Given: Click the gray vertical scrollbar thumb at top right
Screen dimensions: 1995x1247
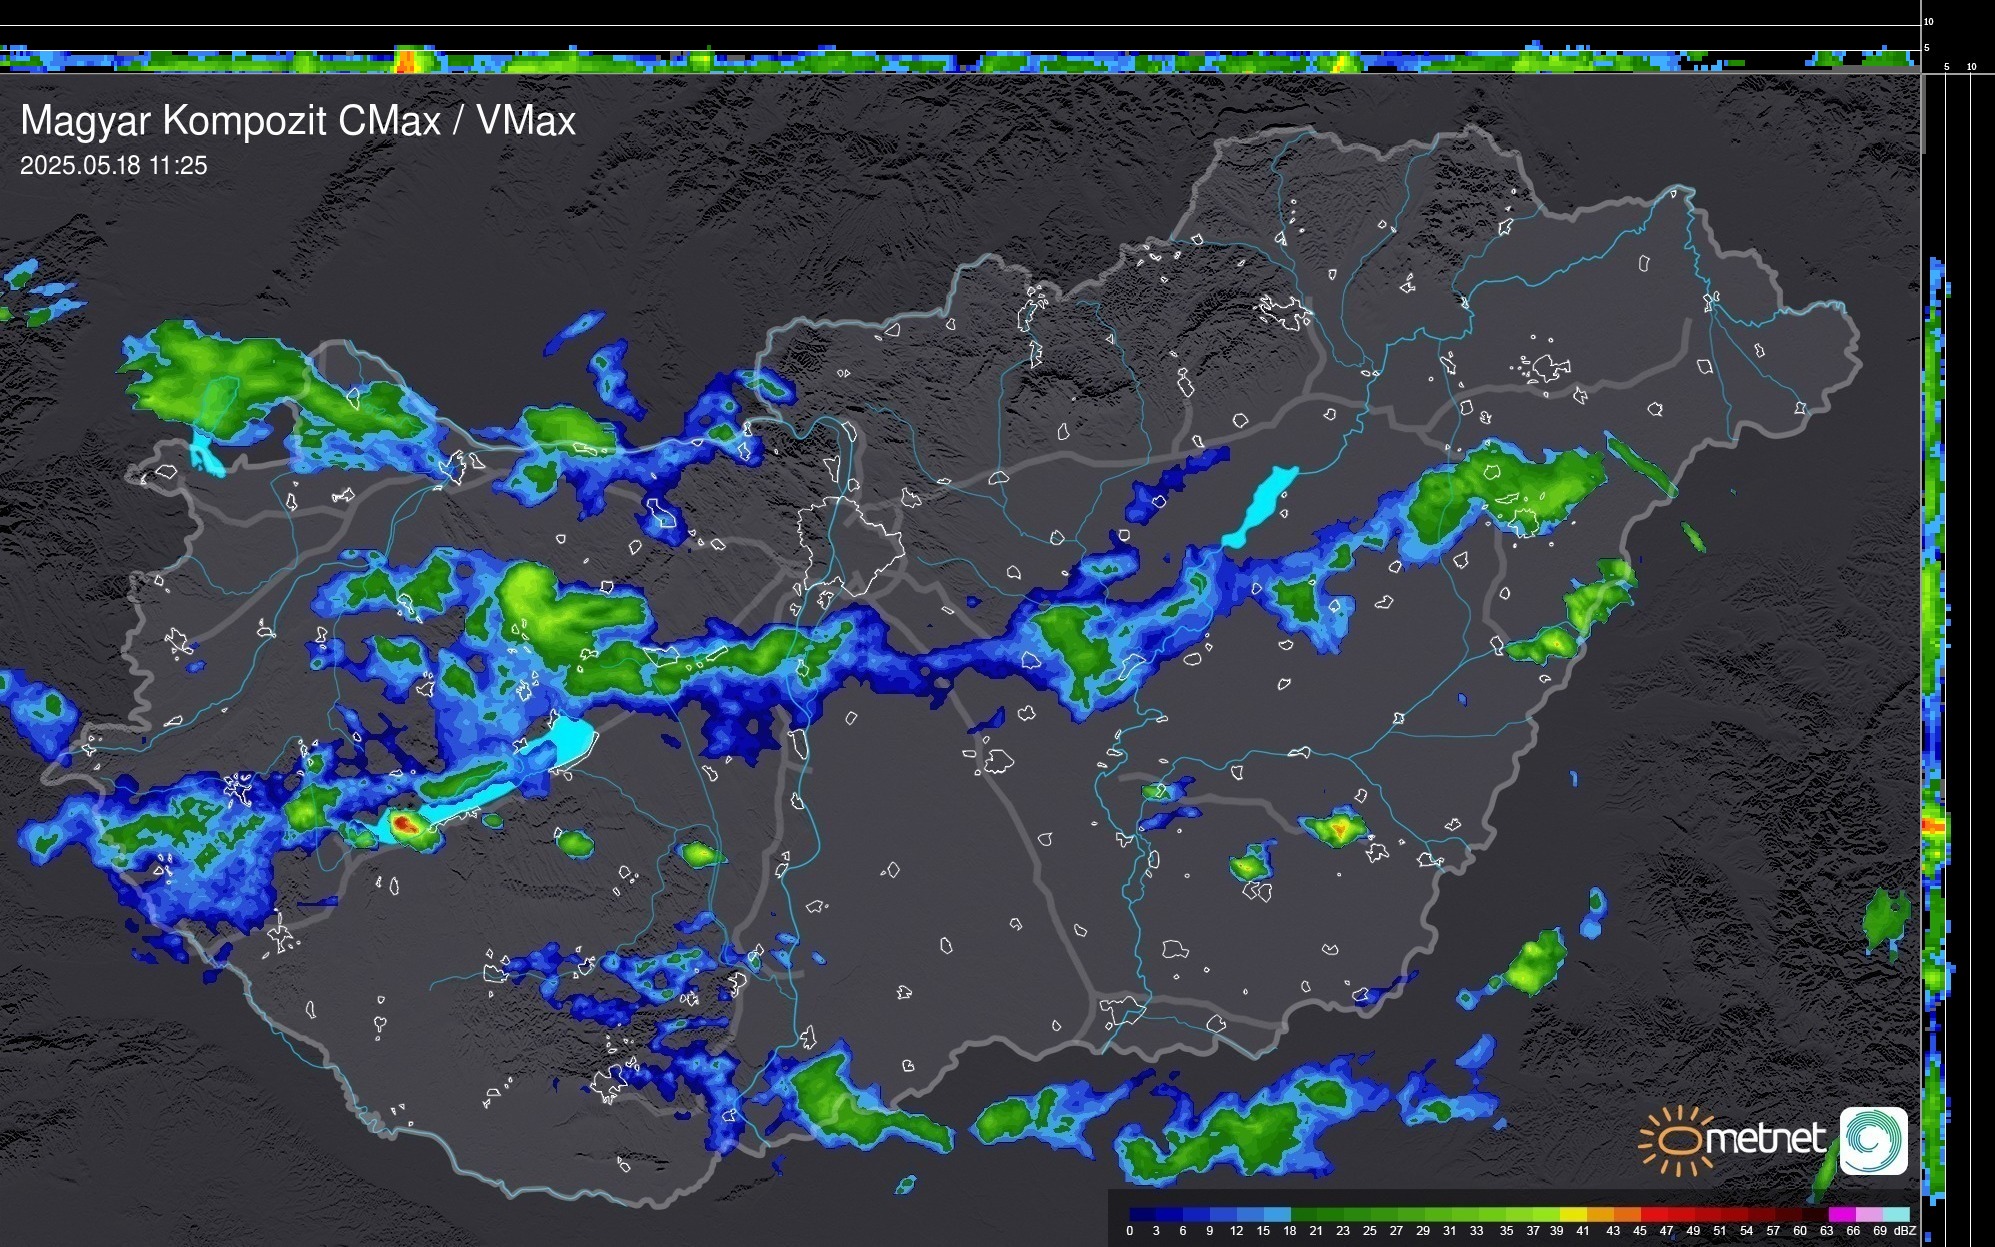Looking at the screenshot, I should pos(1923,113).
